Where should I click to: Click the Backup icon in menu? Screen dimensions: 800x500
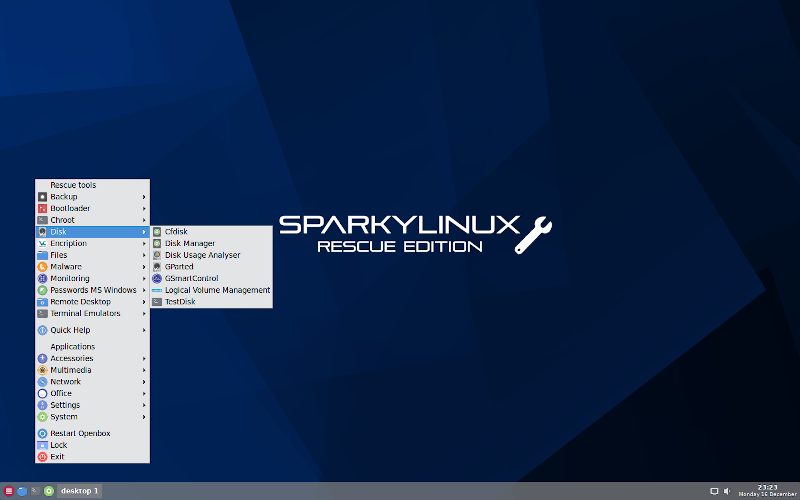(42, 197)
